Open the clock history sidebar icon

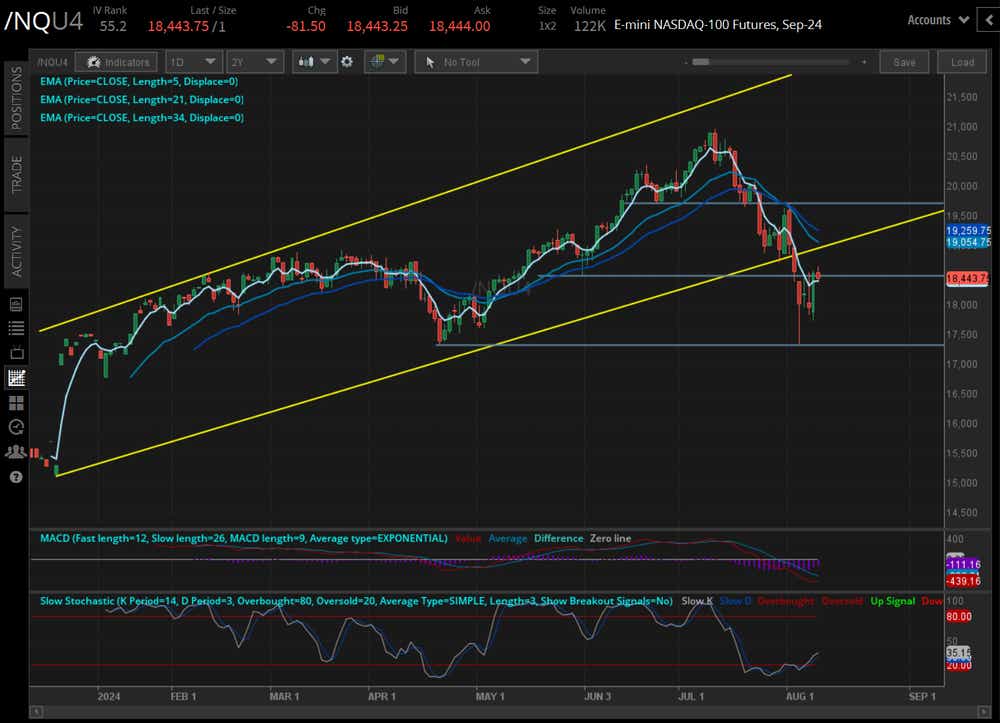coord(16,427)
